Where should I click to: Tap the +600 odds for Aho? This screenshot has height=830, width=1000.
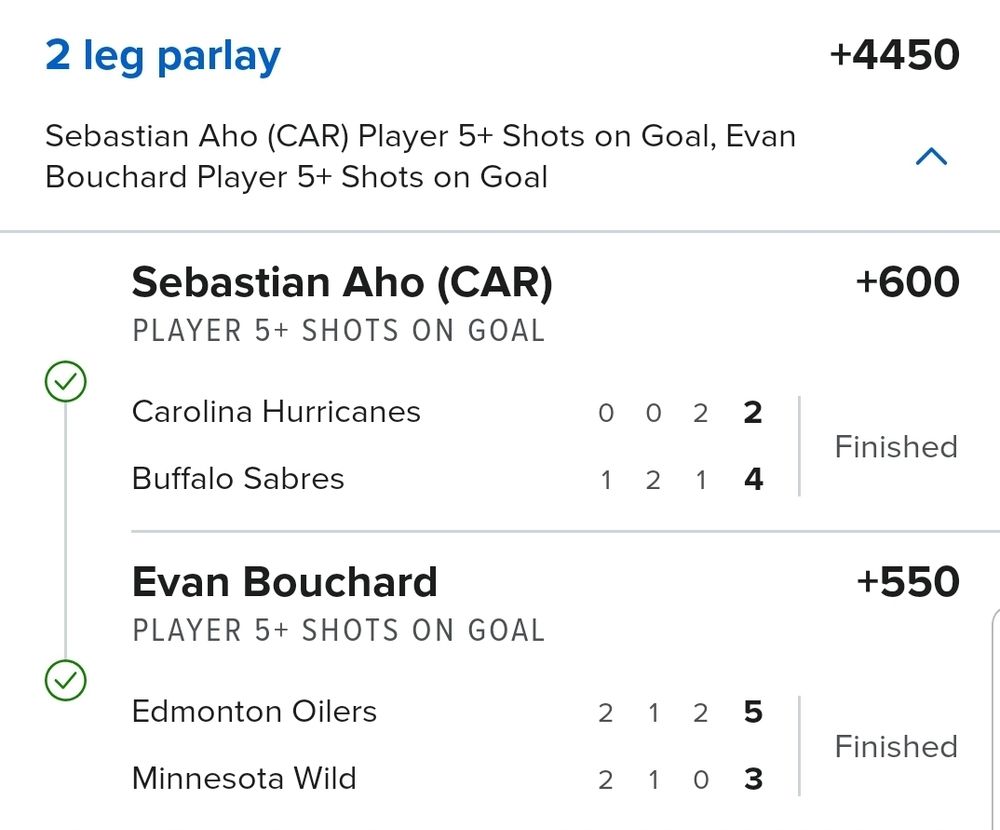pos(907,283)
